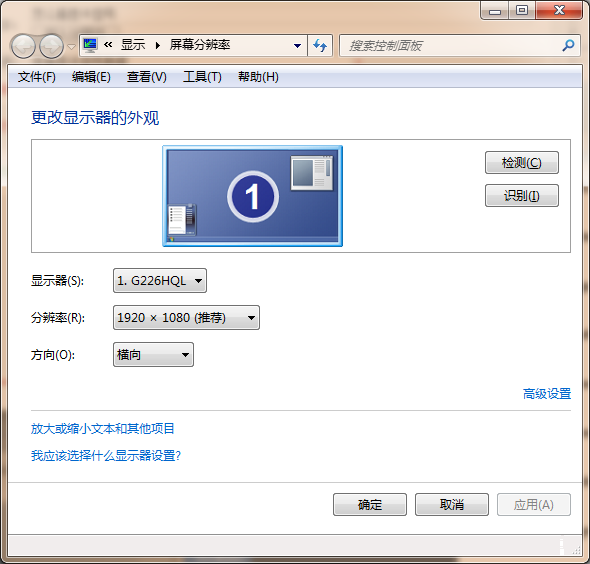The width and height of the screenshot is (590, 564).
Task: Open the 显示器 G226HQL dropdown
Action: click(160, 281)
